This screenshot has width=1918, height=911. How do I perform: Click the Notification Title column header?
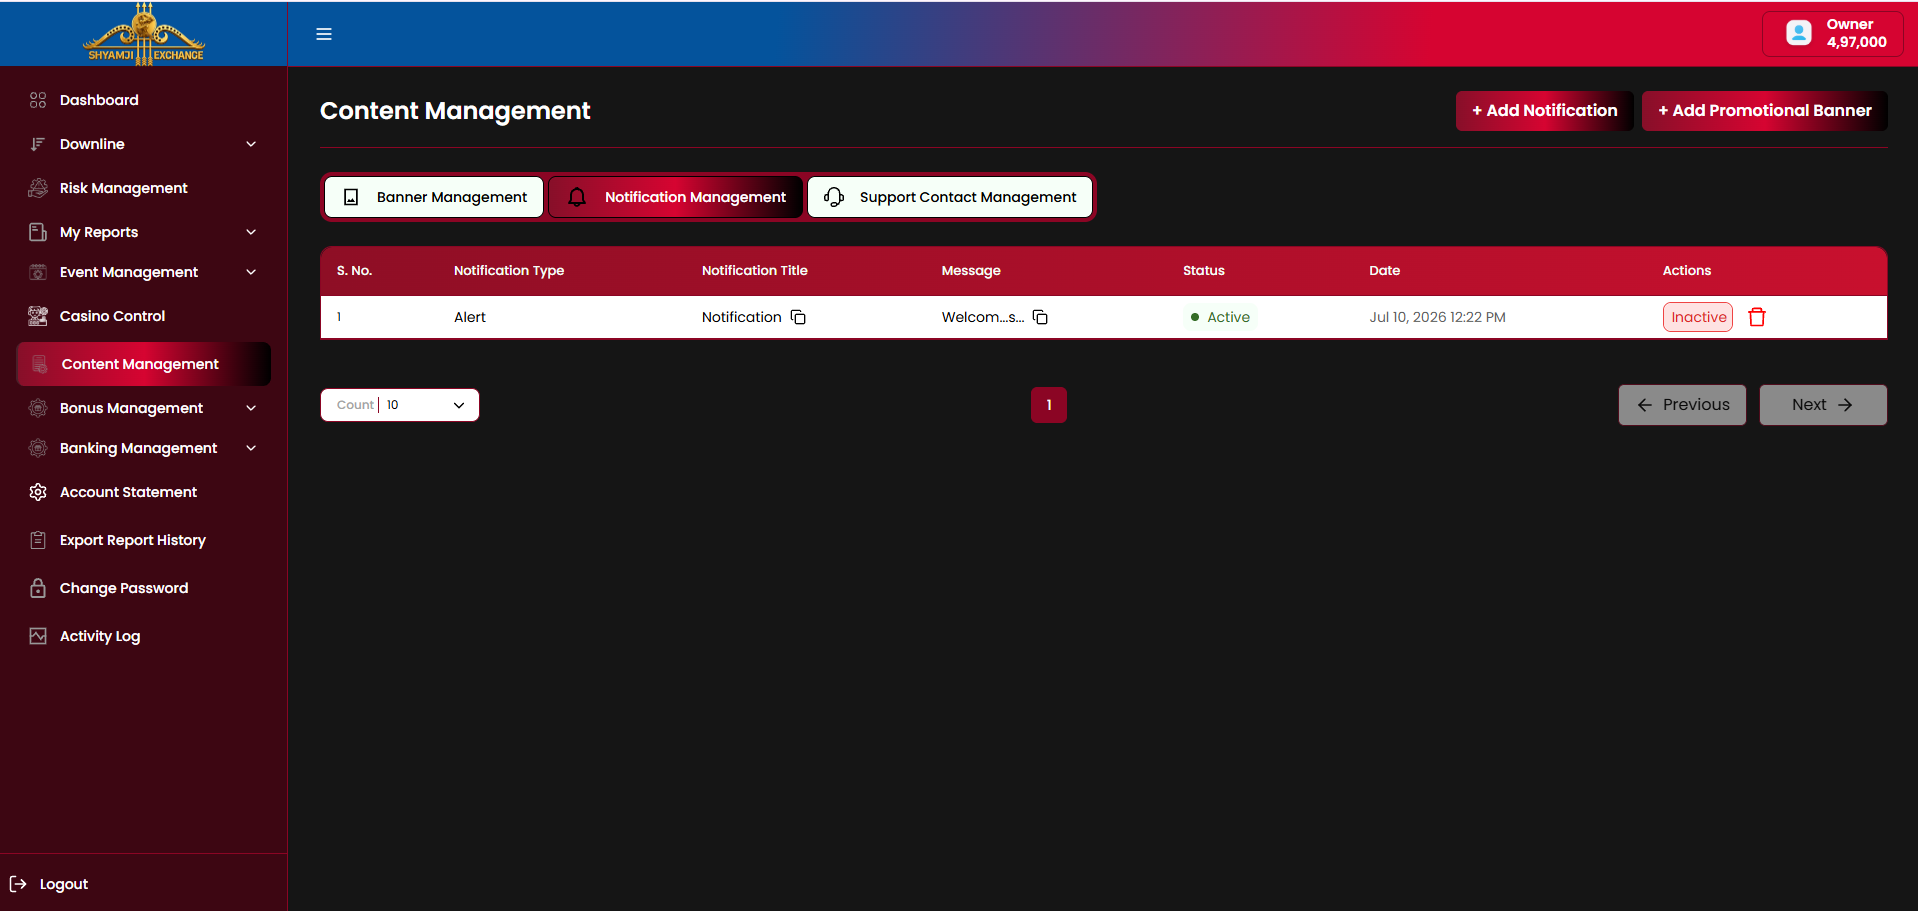click(x=754, y=271)
